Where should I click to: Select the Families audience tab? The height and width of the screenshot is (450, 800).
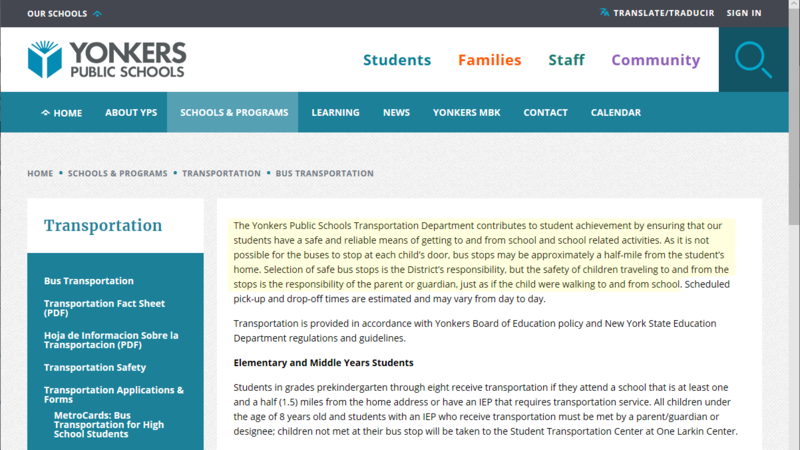489,60
